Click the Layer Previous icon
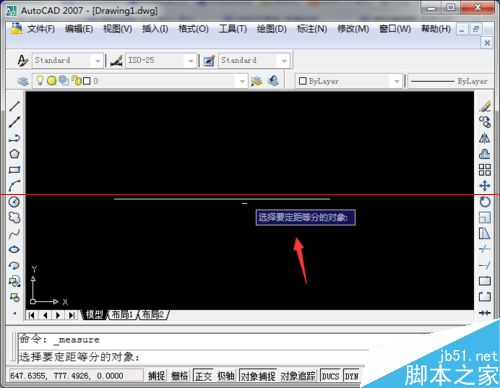 (x=273, y=81)
